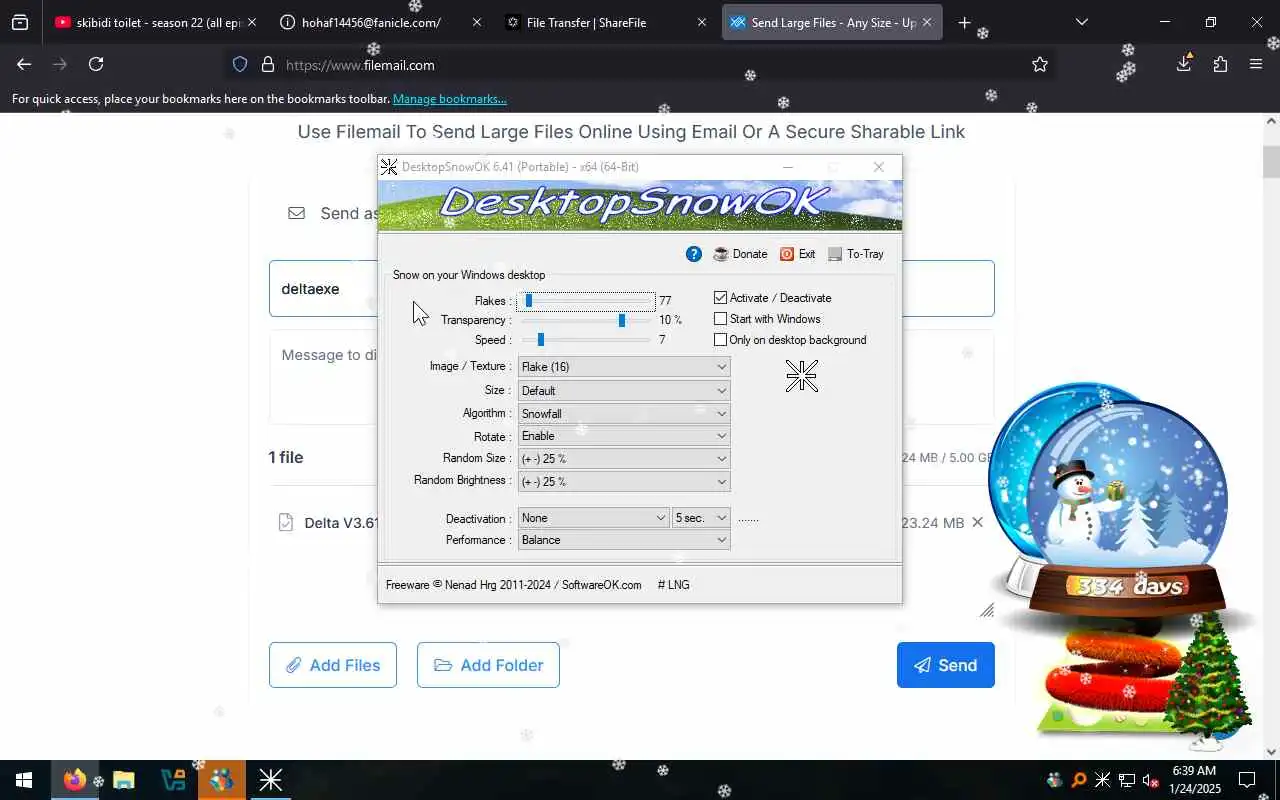The height and width of the screenshot is (800, 1280).
Task: Open the Firefox extensions puzzle icon
Action: coord(1220,64)
